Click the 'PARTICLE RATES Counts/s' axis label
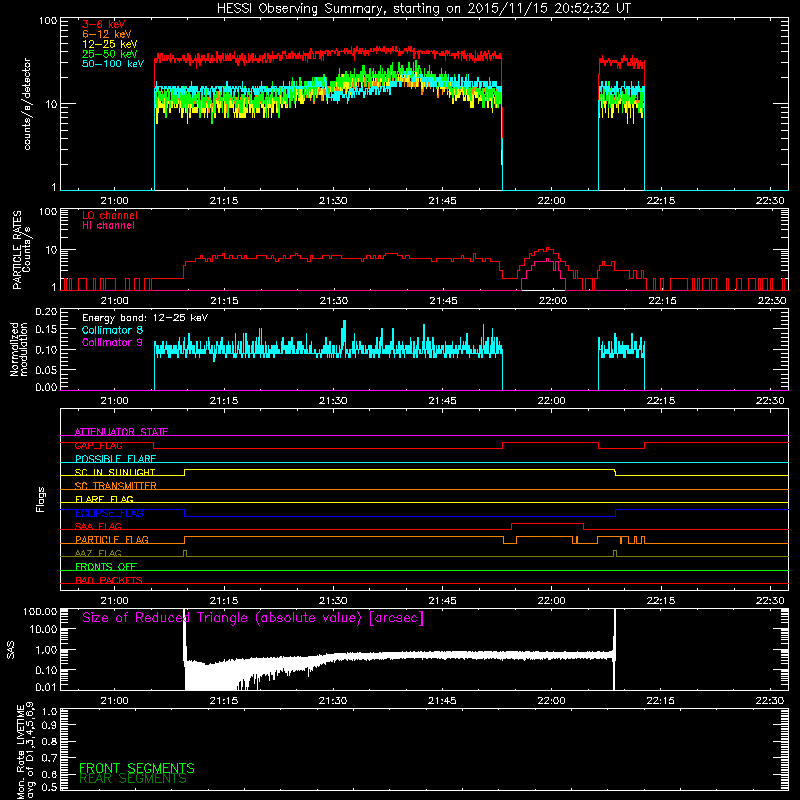Image resolution: width=800 pixels, height=800 pixels. coord(22,250)
